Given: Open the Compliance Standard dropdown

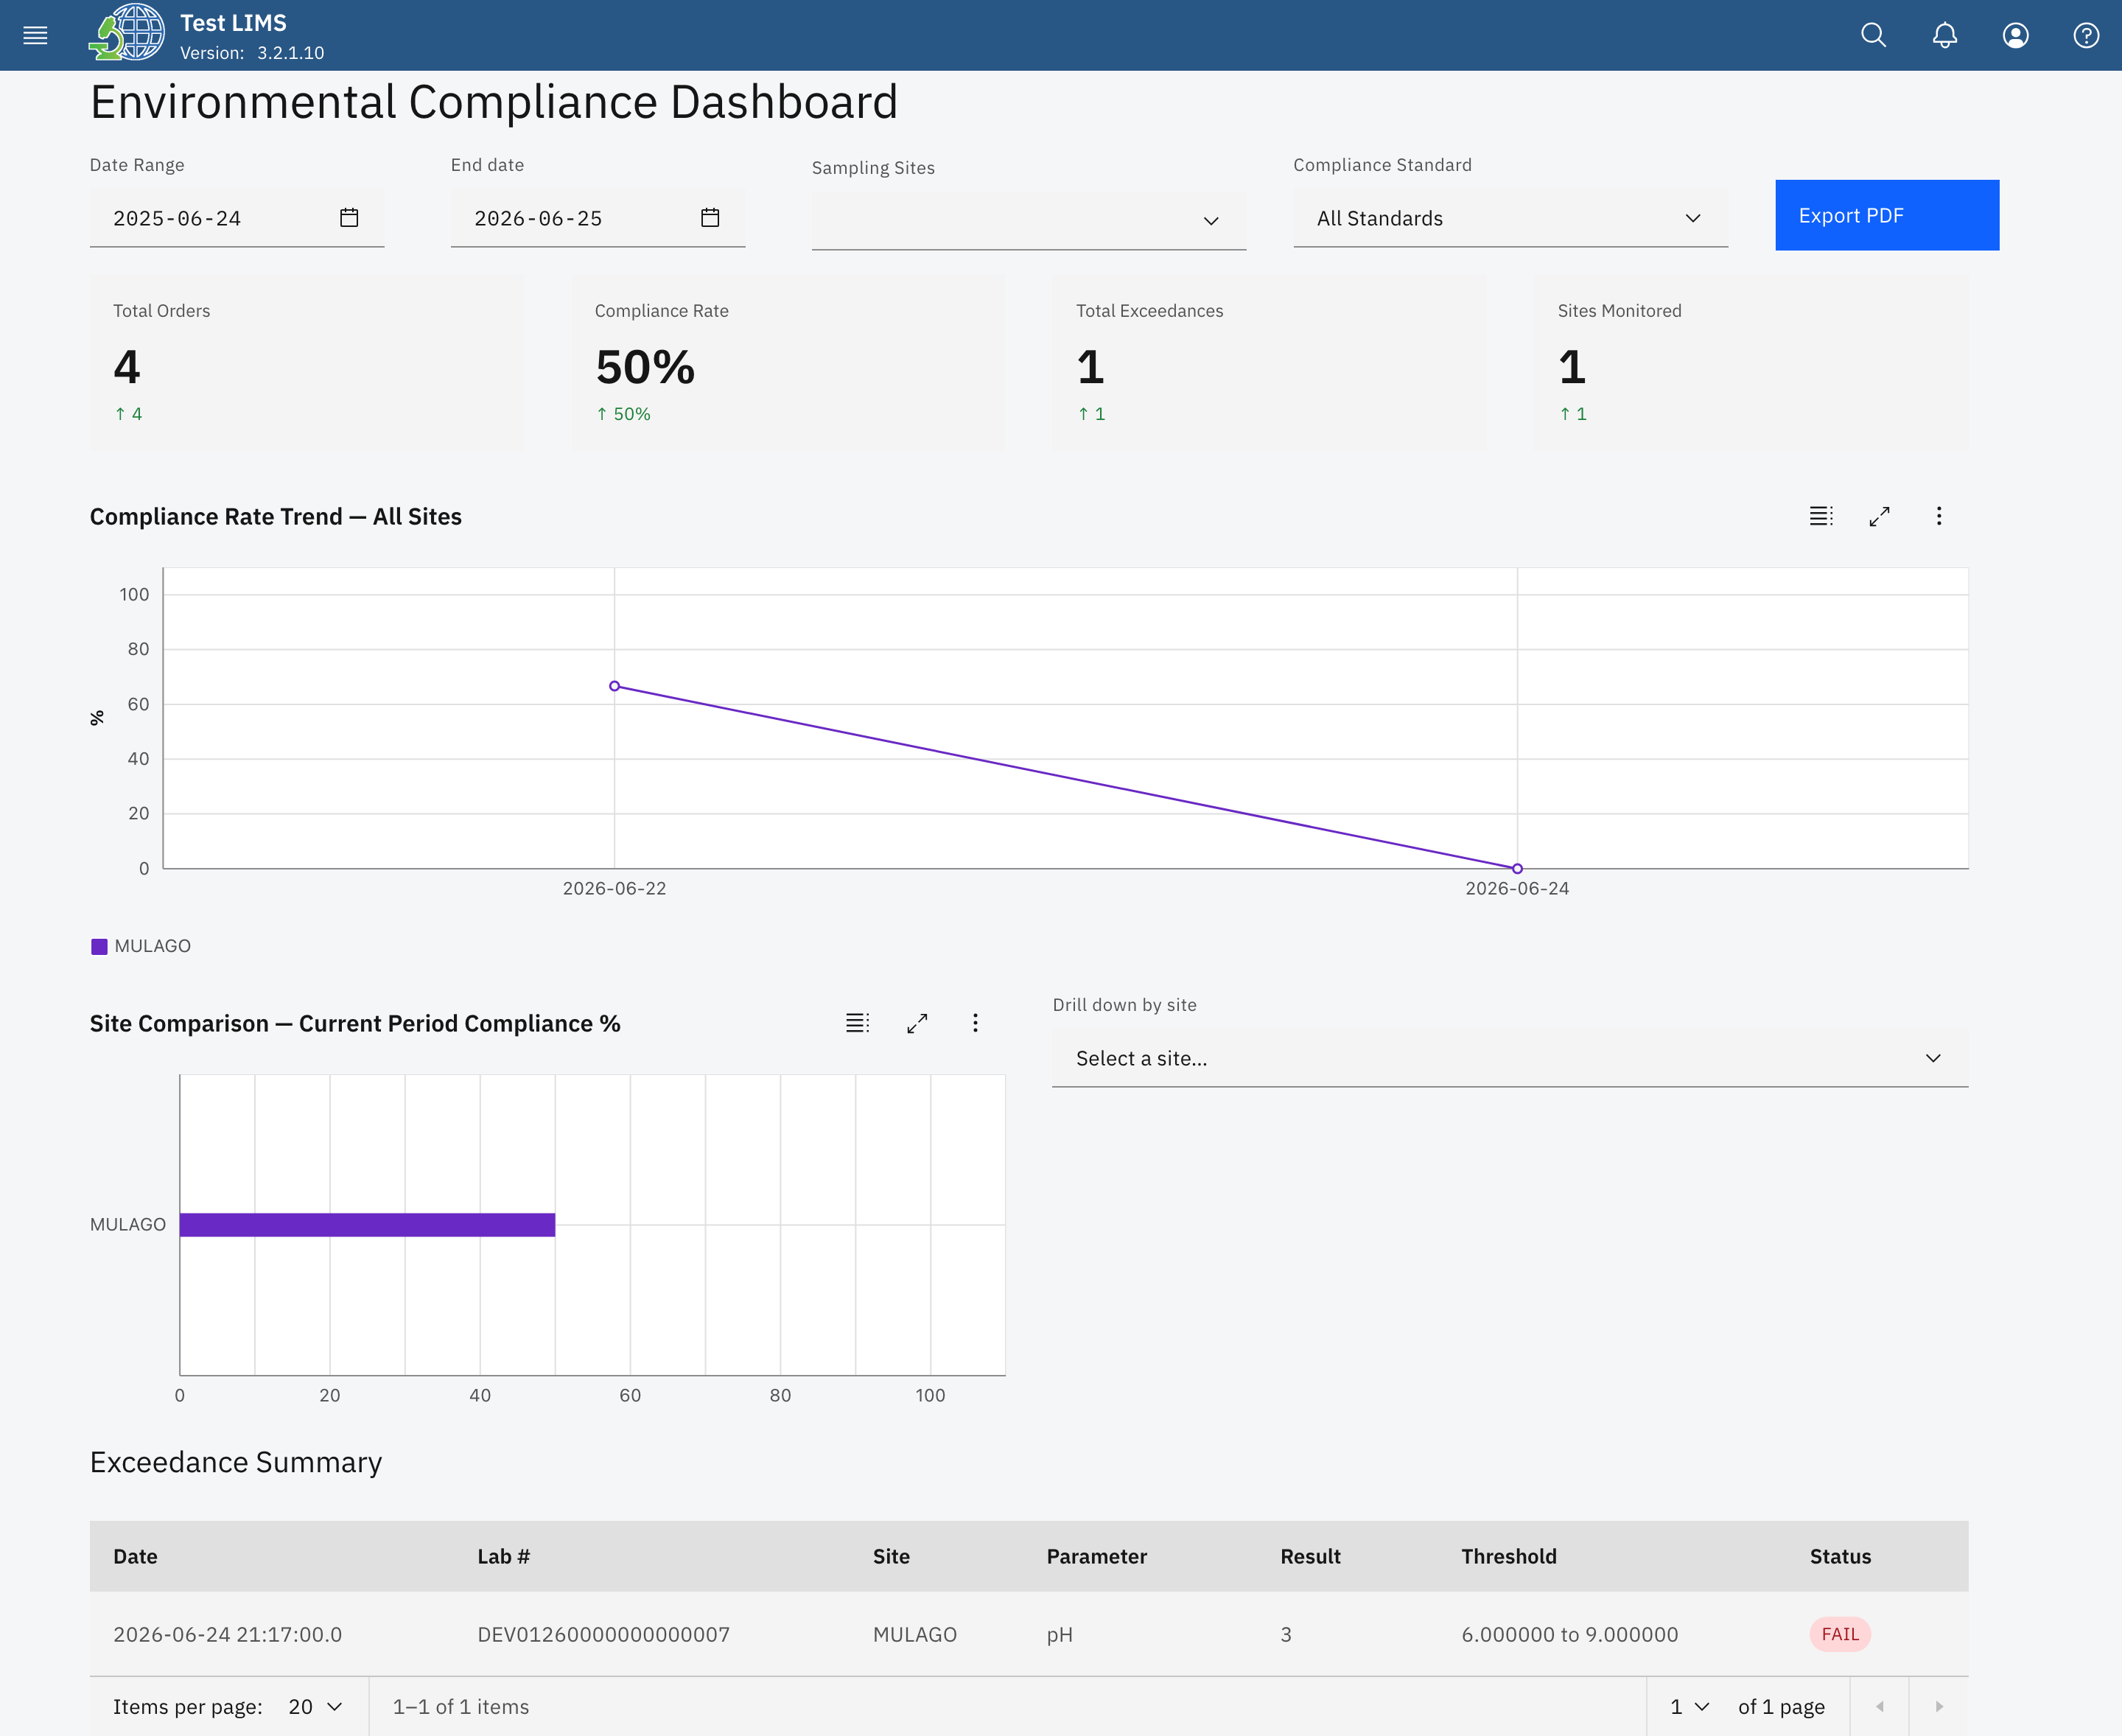Looking at the screenshot, I should click(x=1510, y=218).
